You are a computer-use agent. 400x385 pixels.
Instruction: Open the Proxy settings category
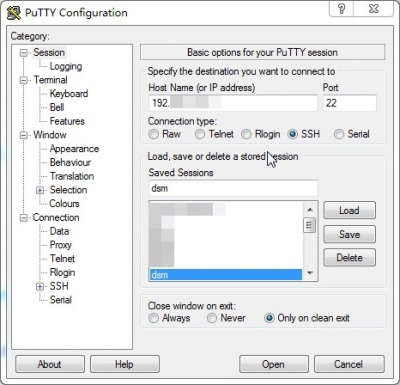tap(61, 245)
